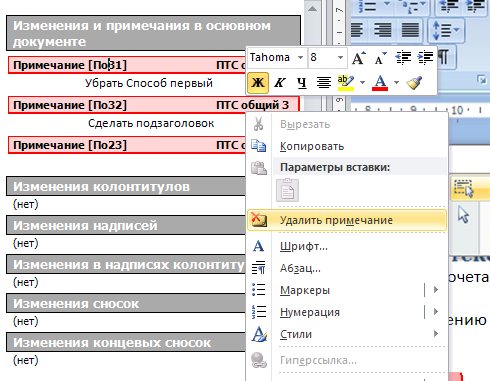Click comment text Сделать подзаголовок
Viewport: 490px width, 381px height.
[x=151, y=123]
